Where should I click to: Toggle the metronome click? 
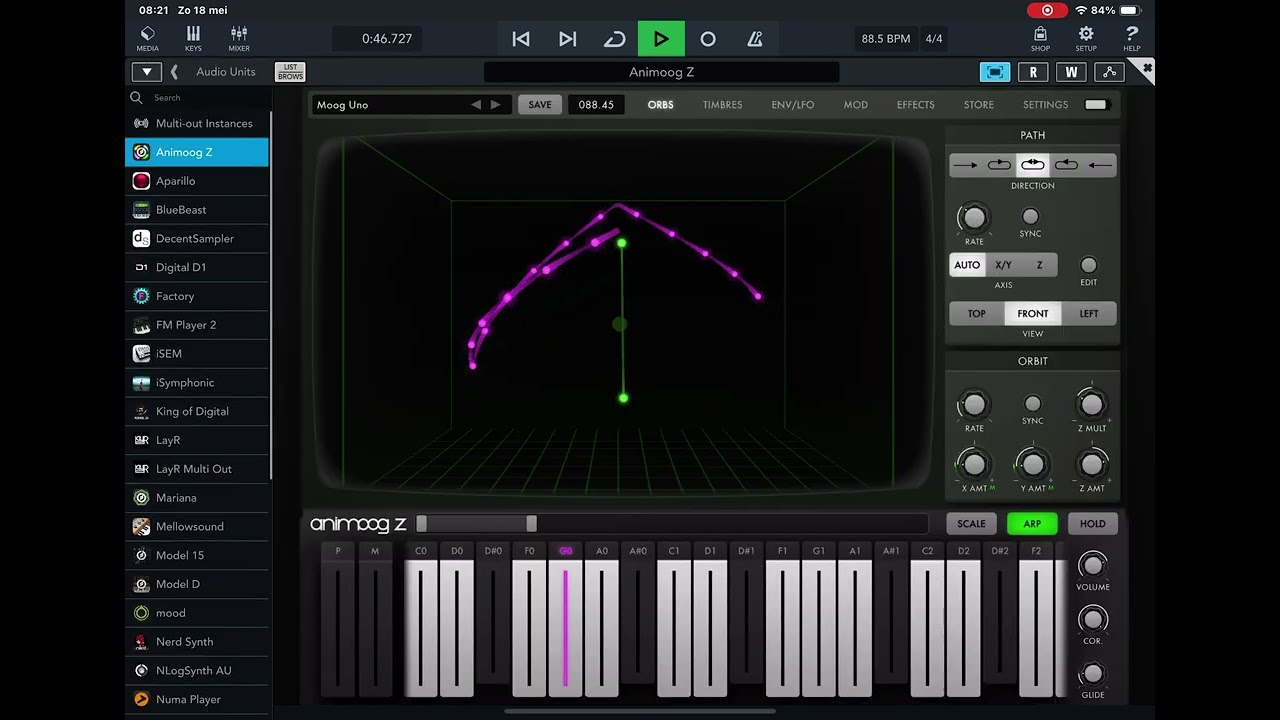point(755,39)
